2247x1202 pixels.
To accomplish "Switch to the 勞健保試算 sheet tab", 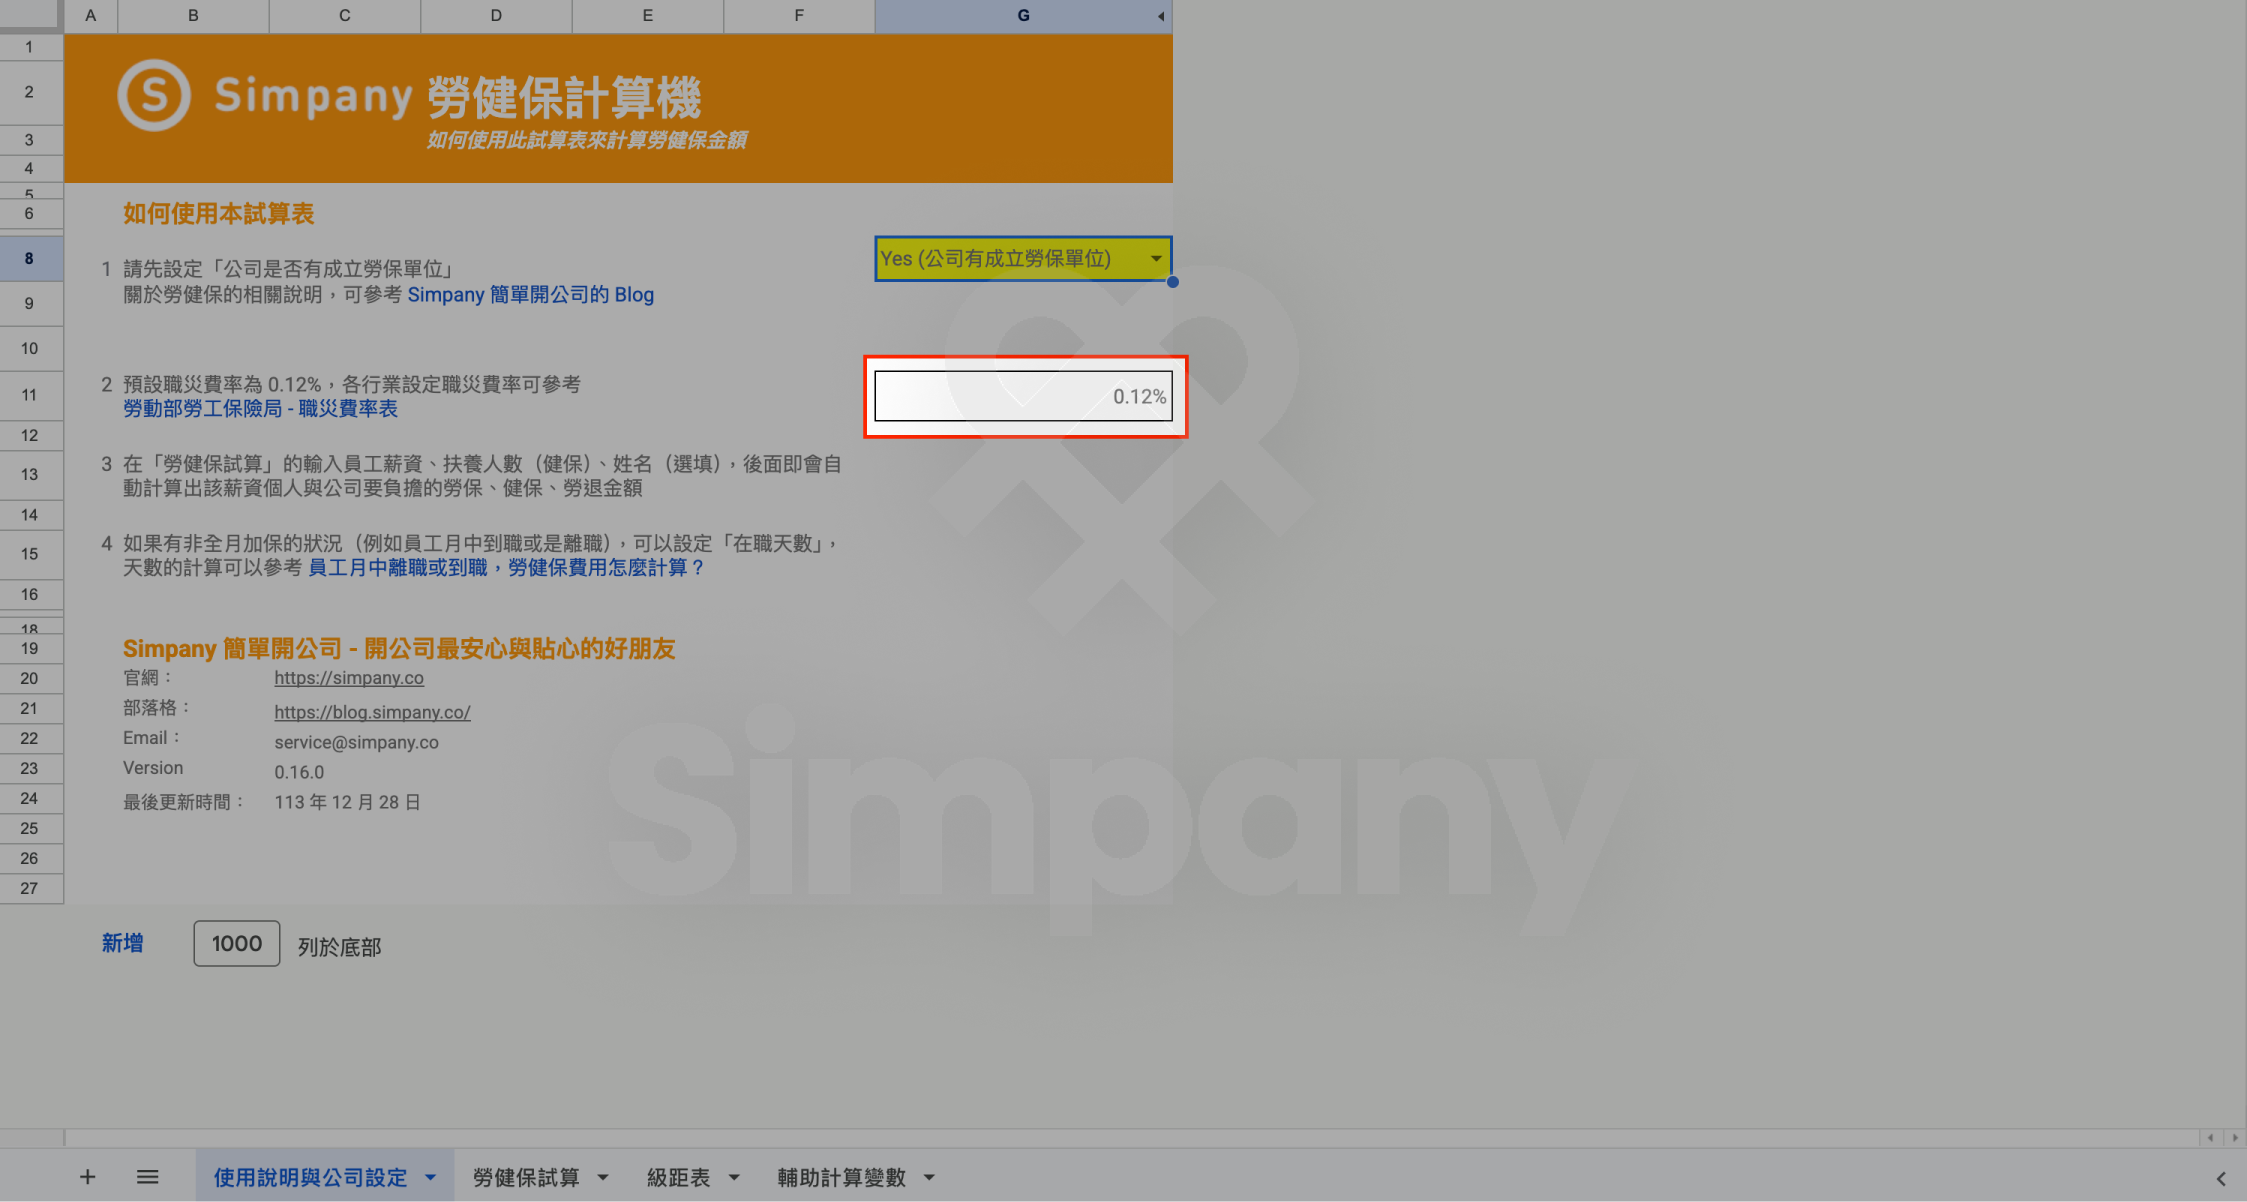I will click(526, 1178).
